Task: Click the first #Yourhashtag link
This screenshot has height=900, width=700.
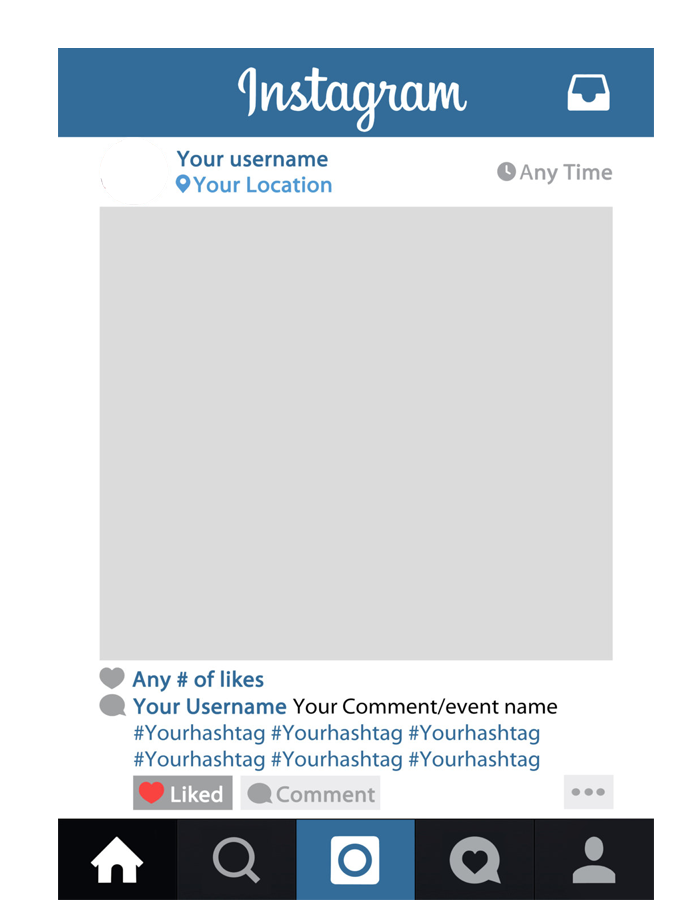Action: (199, 733)
